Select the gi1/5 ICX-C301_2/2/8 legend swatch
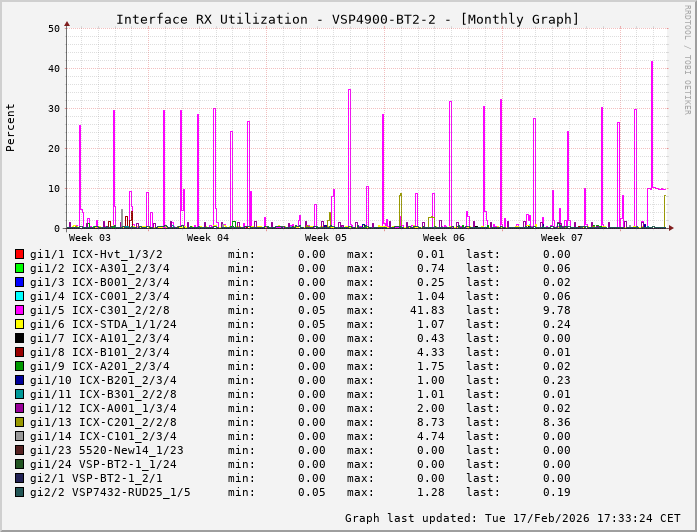This screenshot has height=532, width=697. coord(20,310)
